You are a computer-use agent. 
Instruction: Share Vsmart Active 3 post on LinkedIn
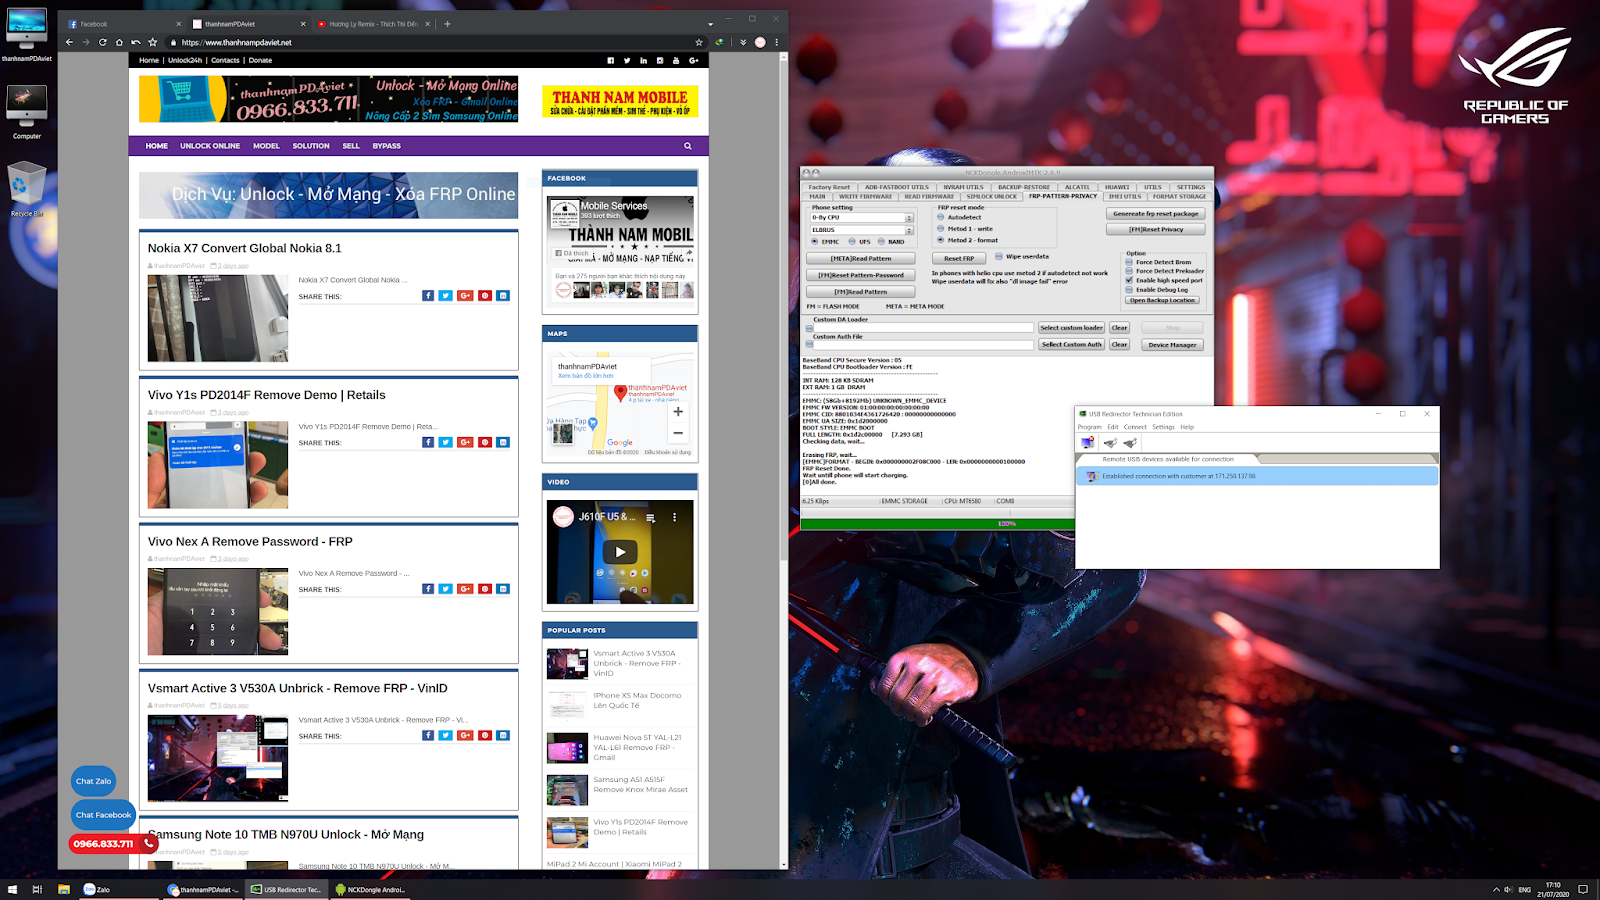503,735
